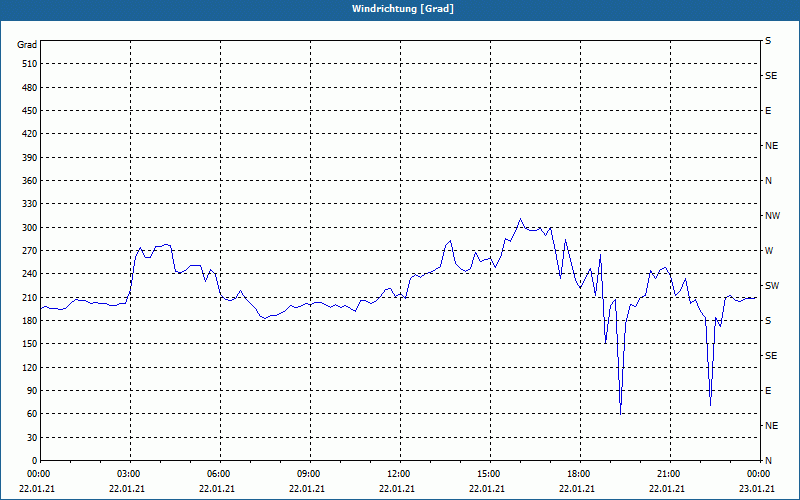The height and width of the screenshot is (500, 800).
Task: Click the 15:00 time axis label
Action: click(x=491, y=473)
